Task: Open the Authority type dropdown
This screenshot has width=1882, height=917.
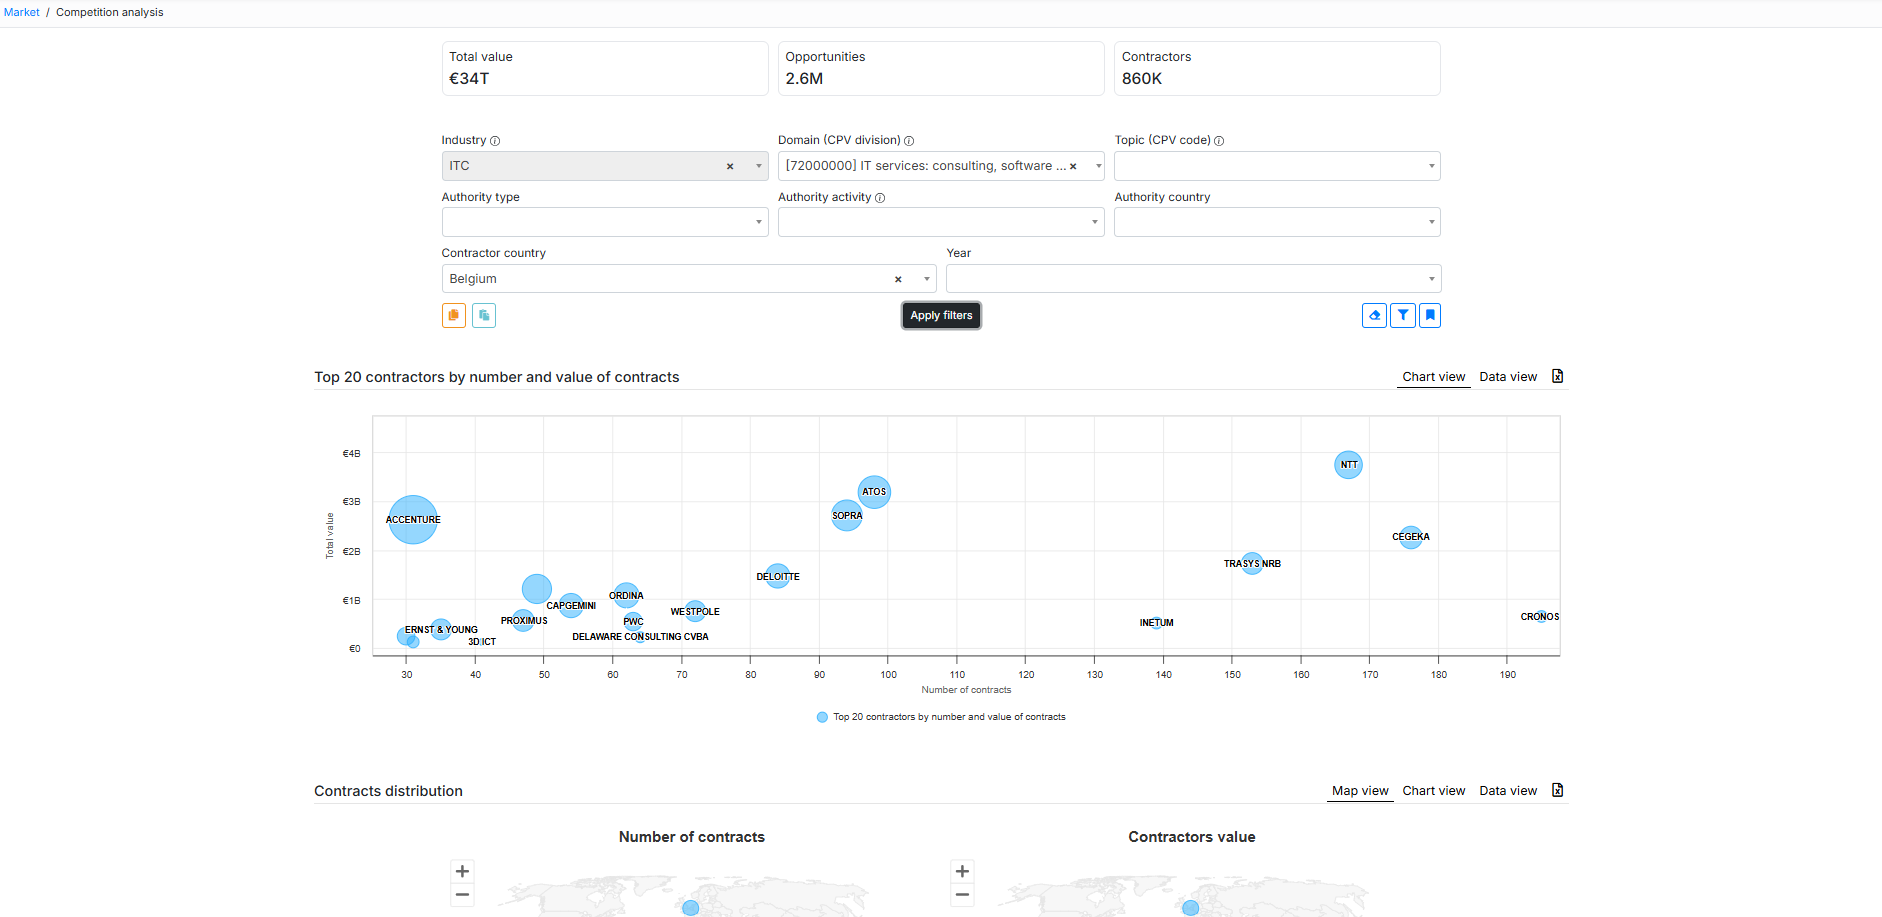Action: pyautogui.click(x=605, y=222)
